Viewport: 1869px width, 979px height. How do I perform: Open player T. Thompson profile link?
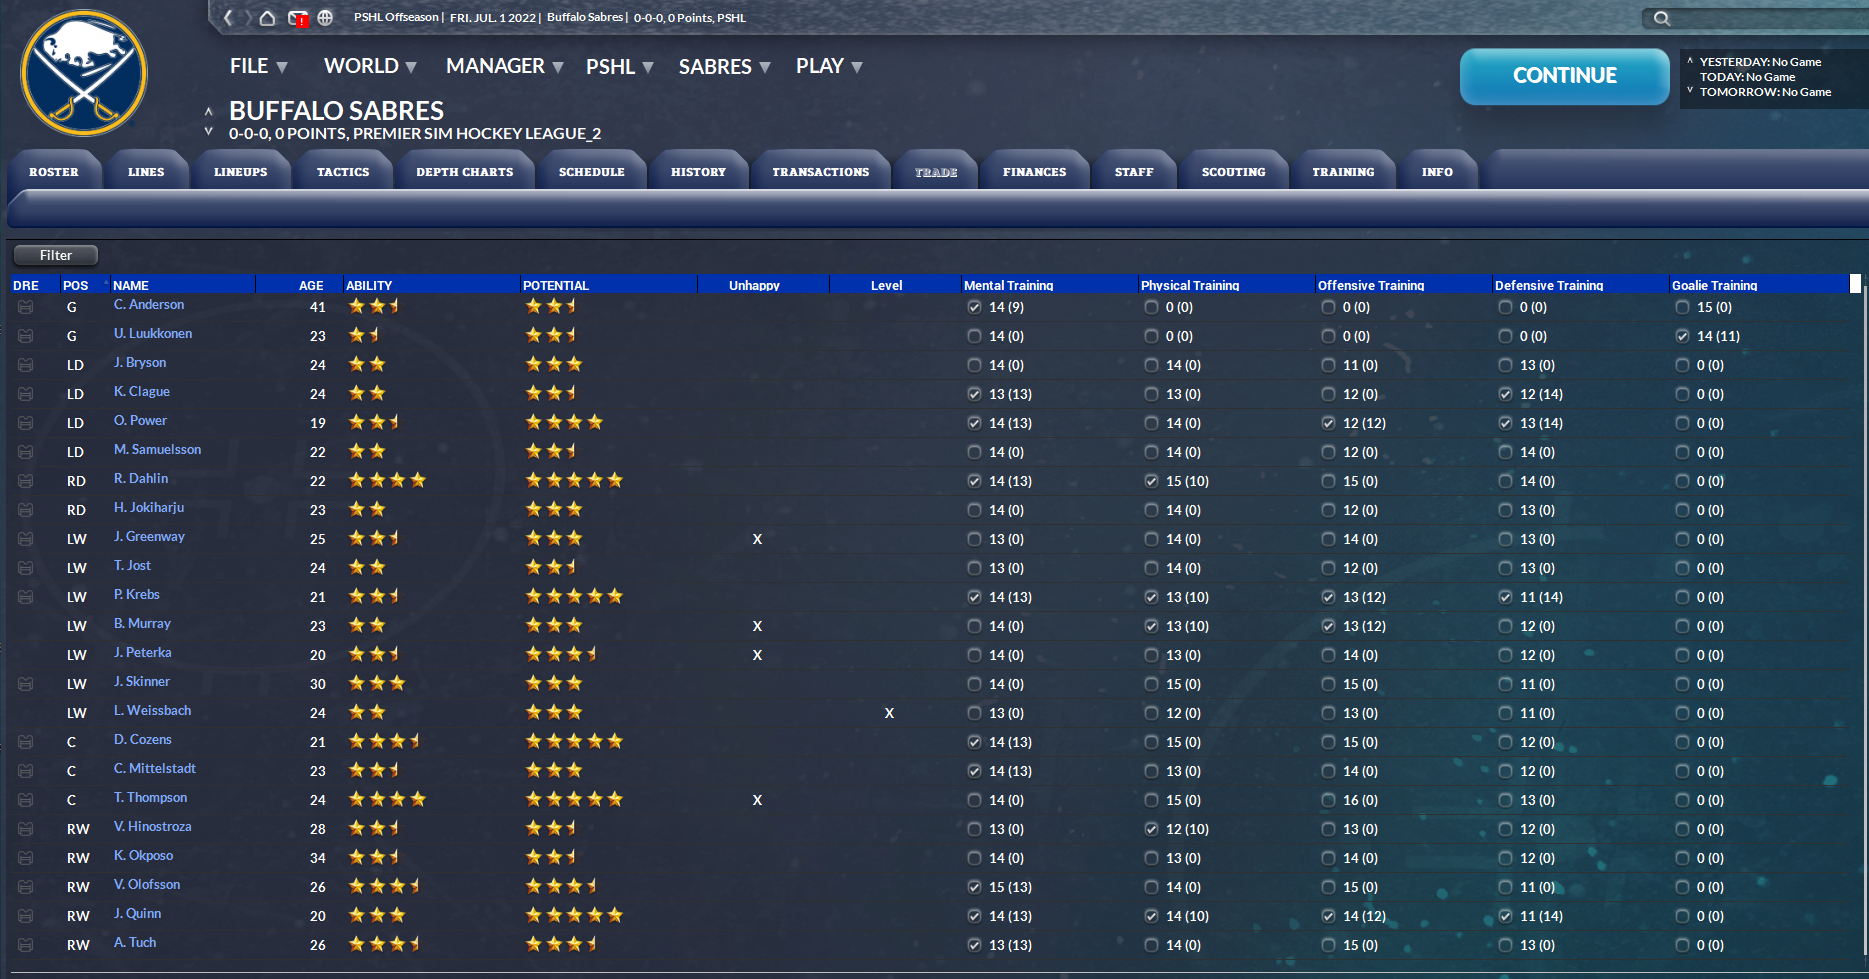tap(150, 798)
